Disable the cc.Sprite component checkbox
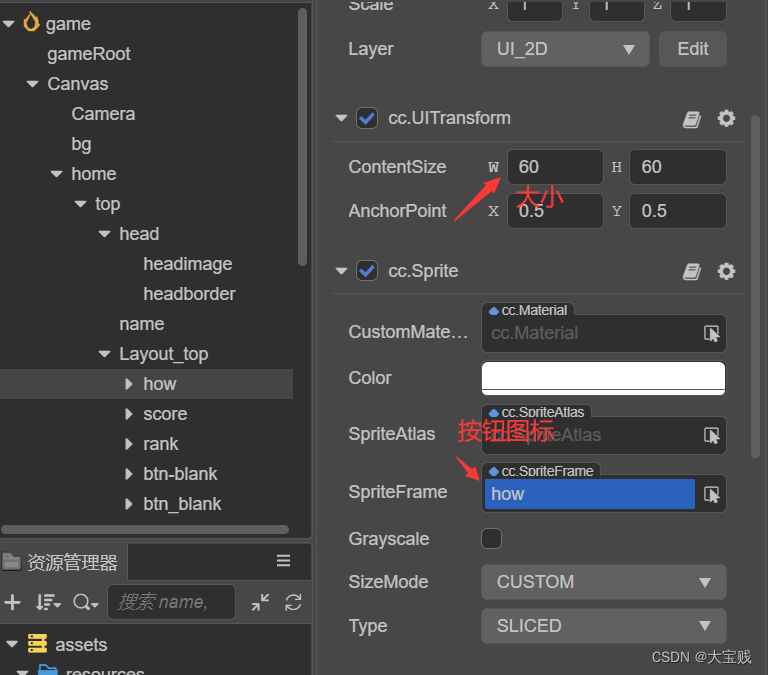 pos(367,271)
